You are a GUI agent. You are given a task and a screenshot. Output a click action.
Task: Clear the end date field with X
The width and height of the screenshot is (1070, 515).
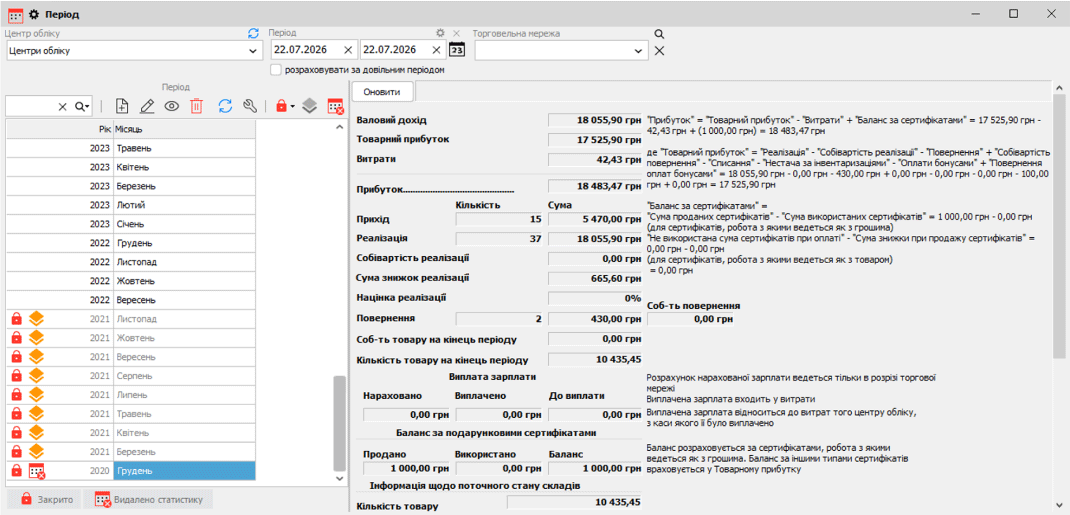(437, 50)
